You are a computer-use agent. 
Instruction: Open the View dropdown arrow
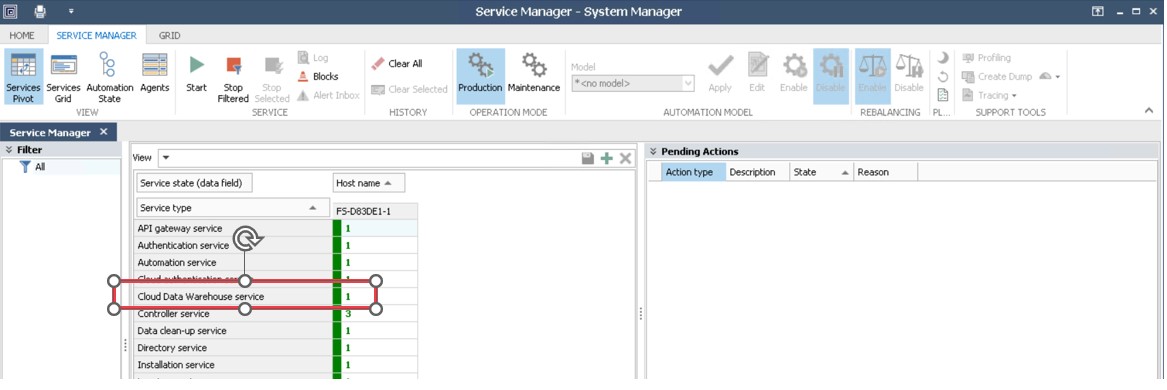coord(166,158)
